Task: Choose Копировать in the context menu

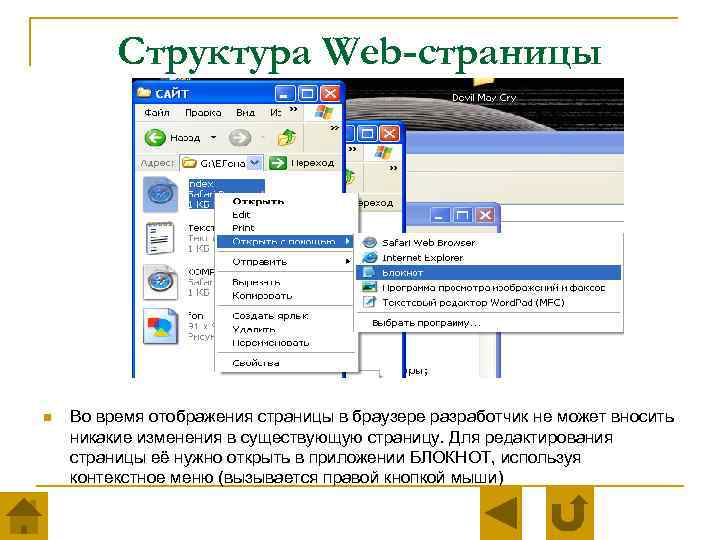Action: tap(286, 295)
